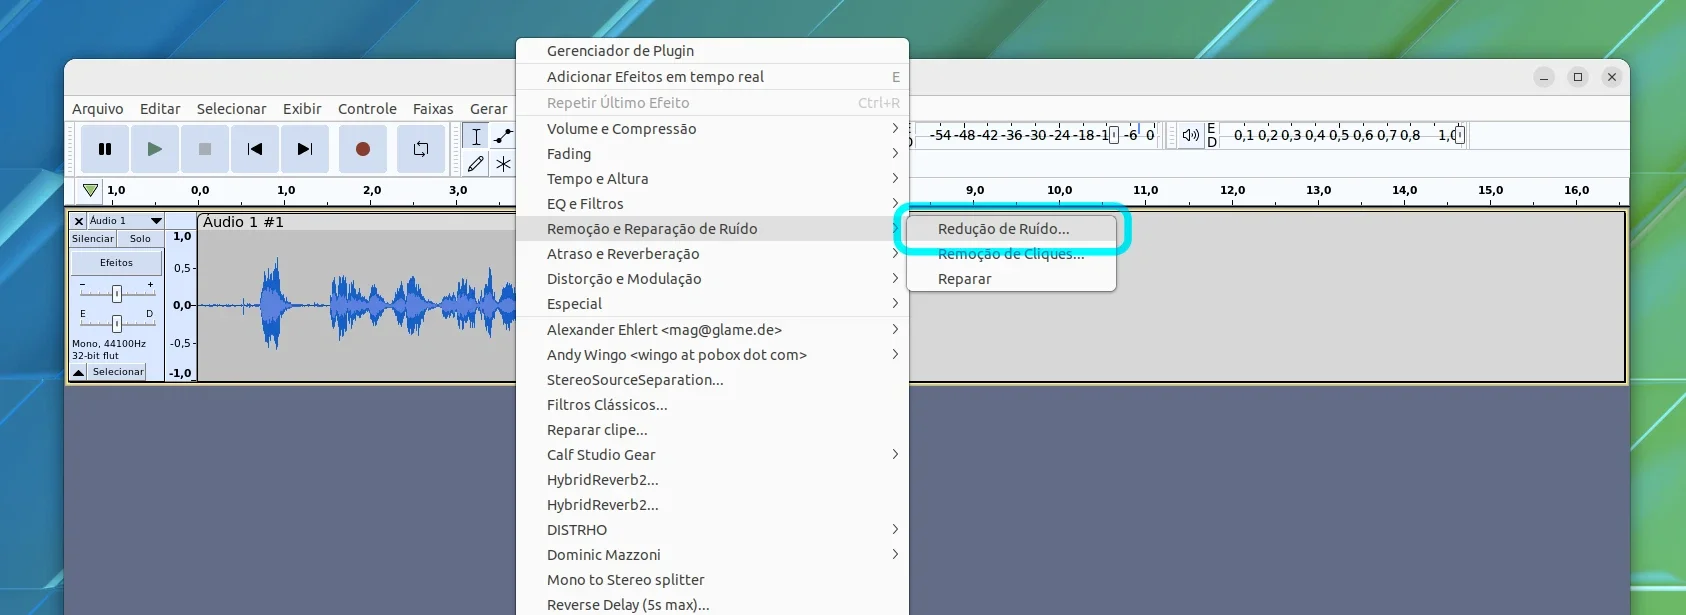Adjust the track pan E/D slider
Image resolution: width=1686 pixels, height=615 pixels.
pos(116,323)
